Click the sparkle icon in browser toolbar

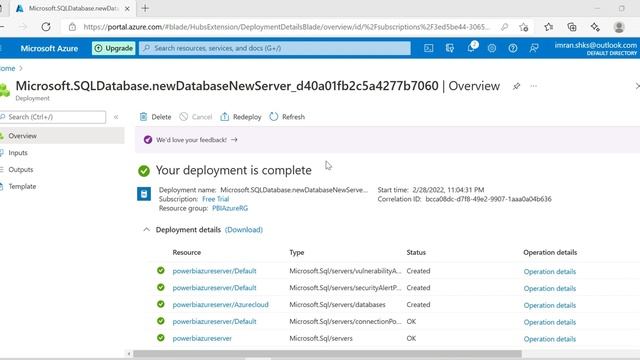point(595,27)
